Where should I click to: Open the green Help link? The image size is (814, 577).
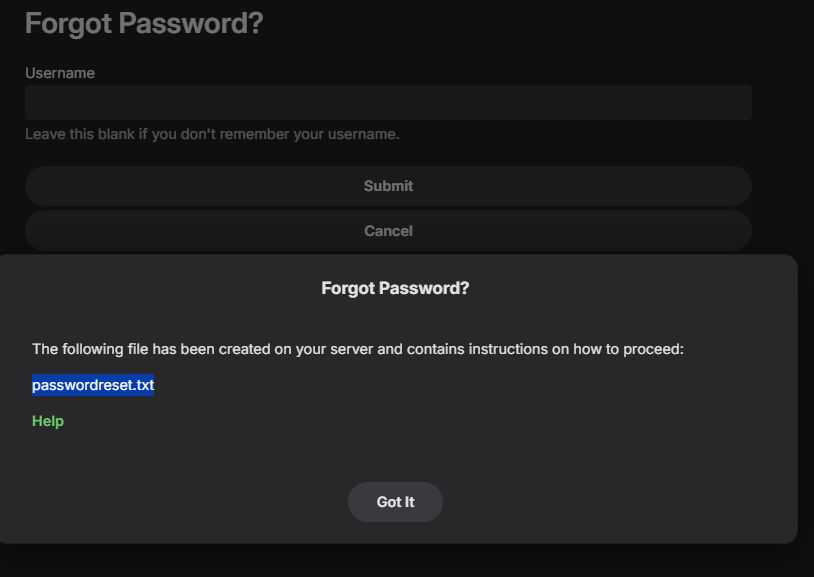coord(48,421)
